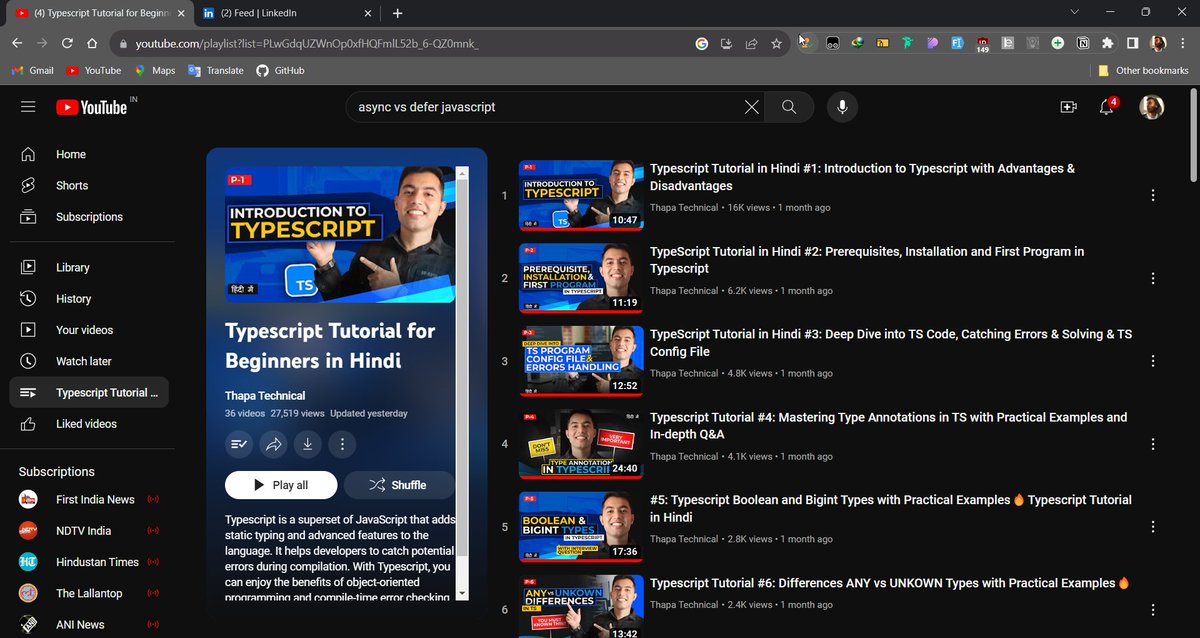Open Library in sidebar

tap(89, 268)
